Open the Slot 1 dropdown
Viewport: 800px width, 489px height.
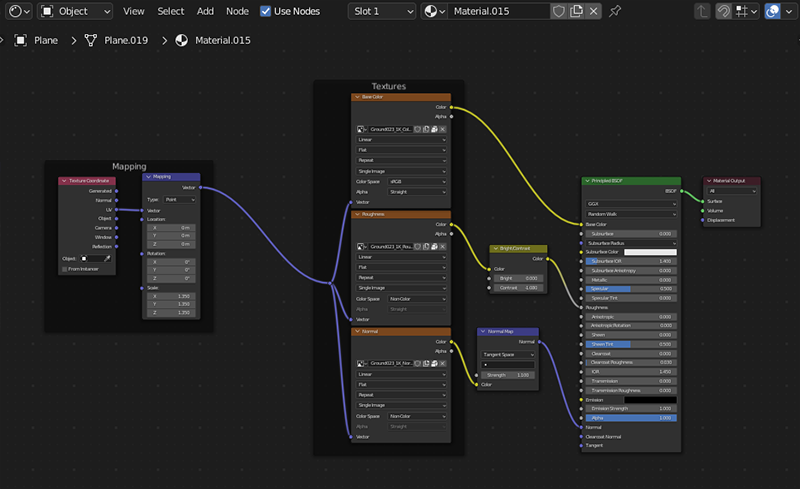pos(381,11)
